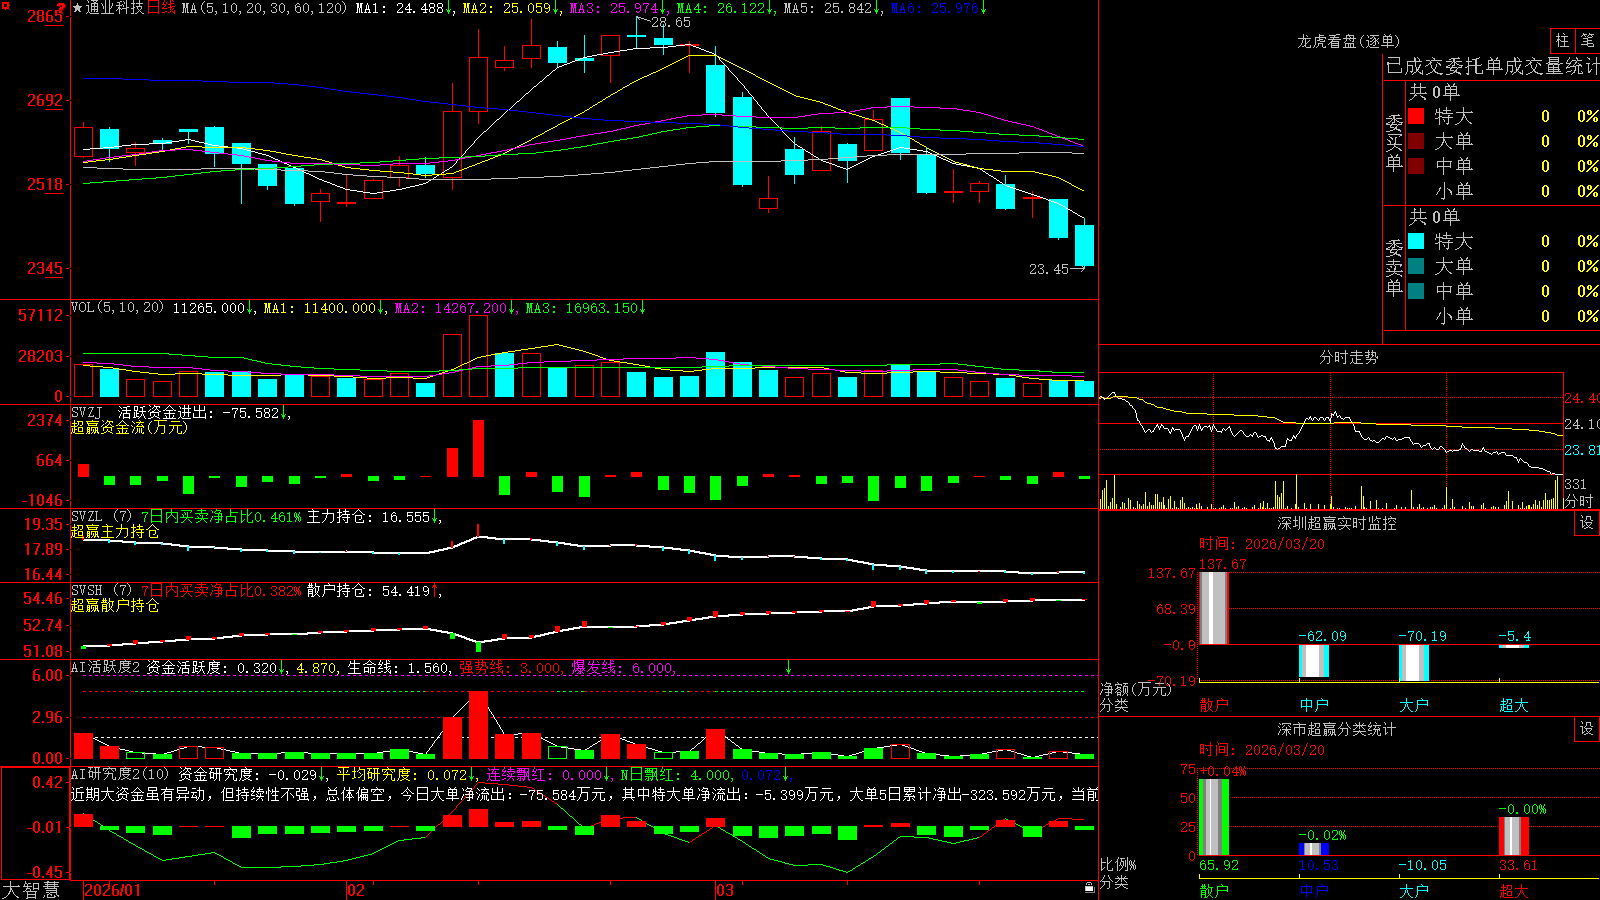This screenshot has width=1600, height=900.
Task: Open 设 settings for 深市超赢分类统计
Action: click(x=1587, y=729)
